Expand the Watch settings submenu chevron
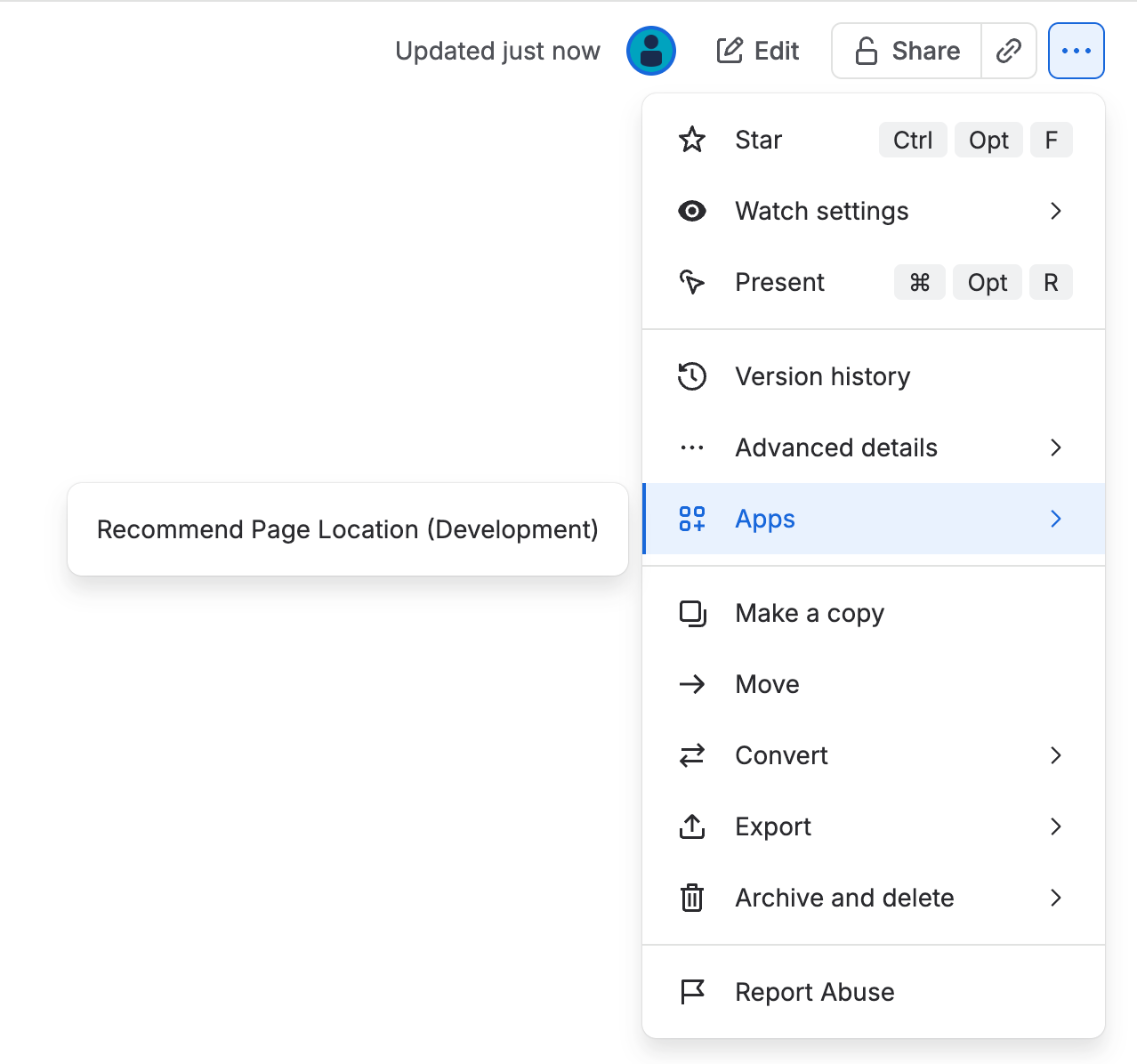 point(1056,211)
